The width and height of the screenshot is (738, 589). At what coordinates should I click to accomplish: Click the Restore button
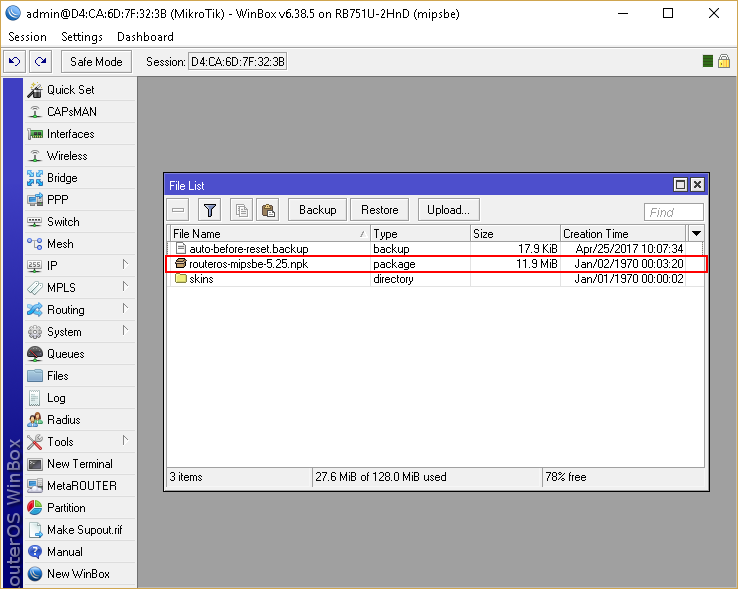pos(379,210)
